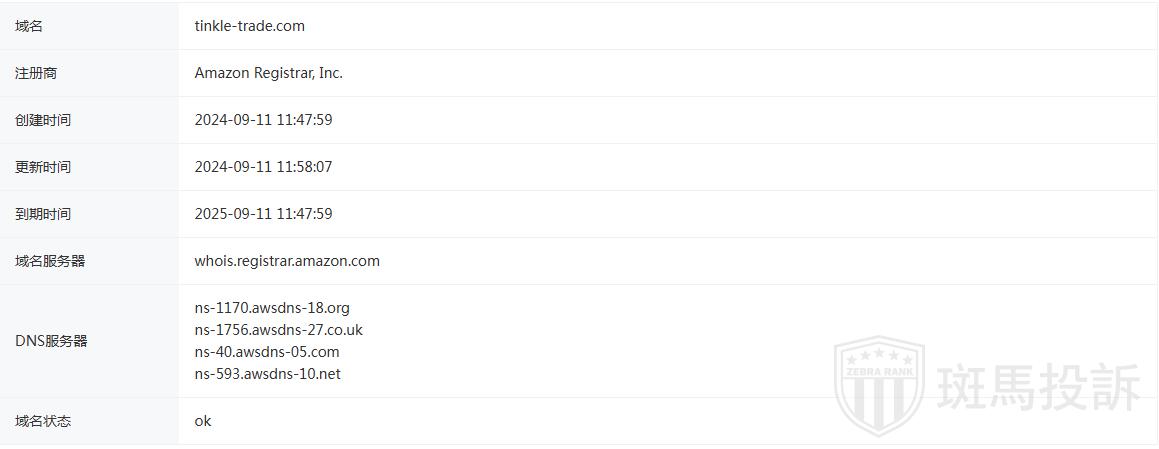Click the Zebra Rank shield logo watermark
Screen dimensions: 1159x449
click(x=879, y=385)
